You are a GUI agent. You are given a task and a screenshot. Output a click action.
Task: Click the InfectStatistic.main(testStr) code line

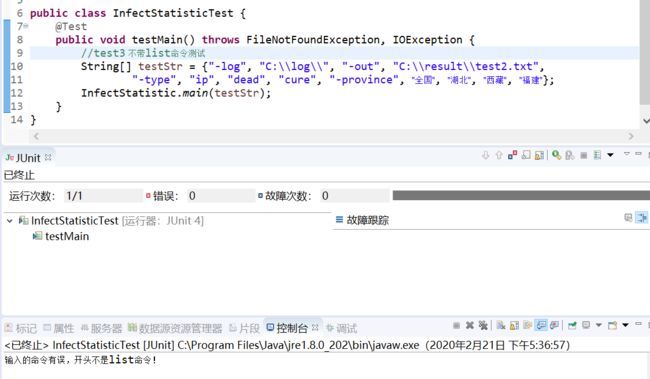[176, 93]
